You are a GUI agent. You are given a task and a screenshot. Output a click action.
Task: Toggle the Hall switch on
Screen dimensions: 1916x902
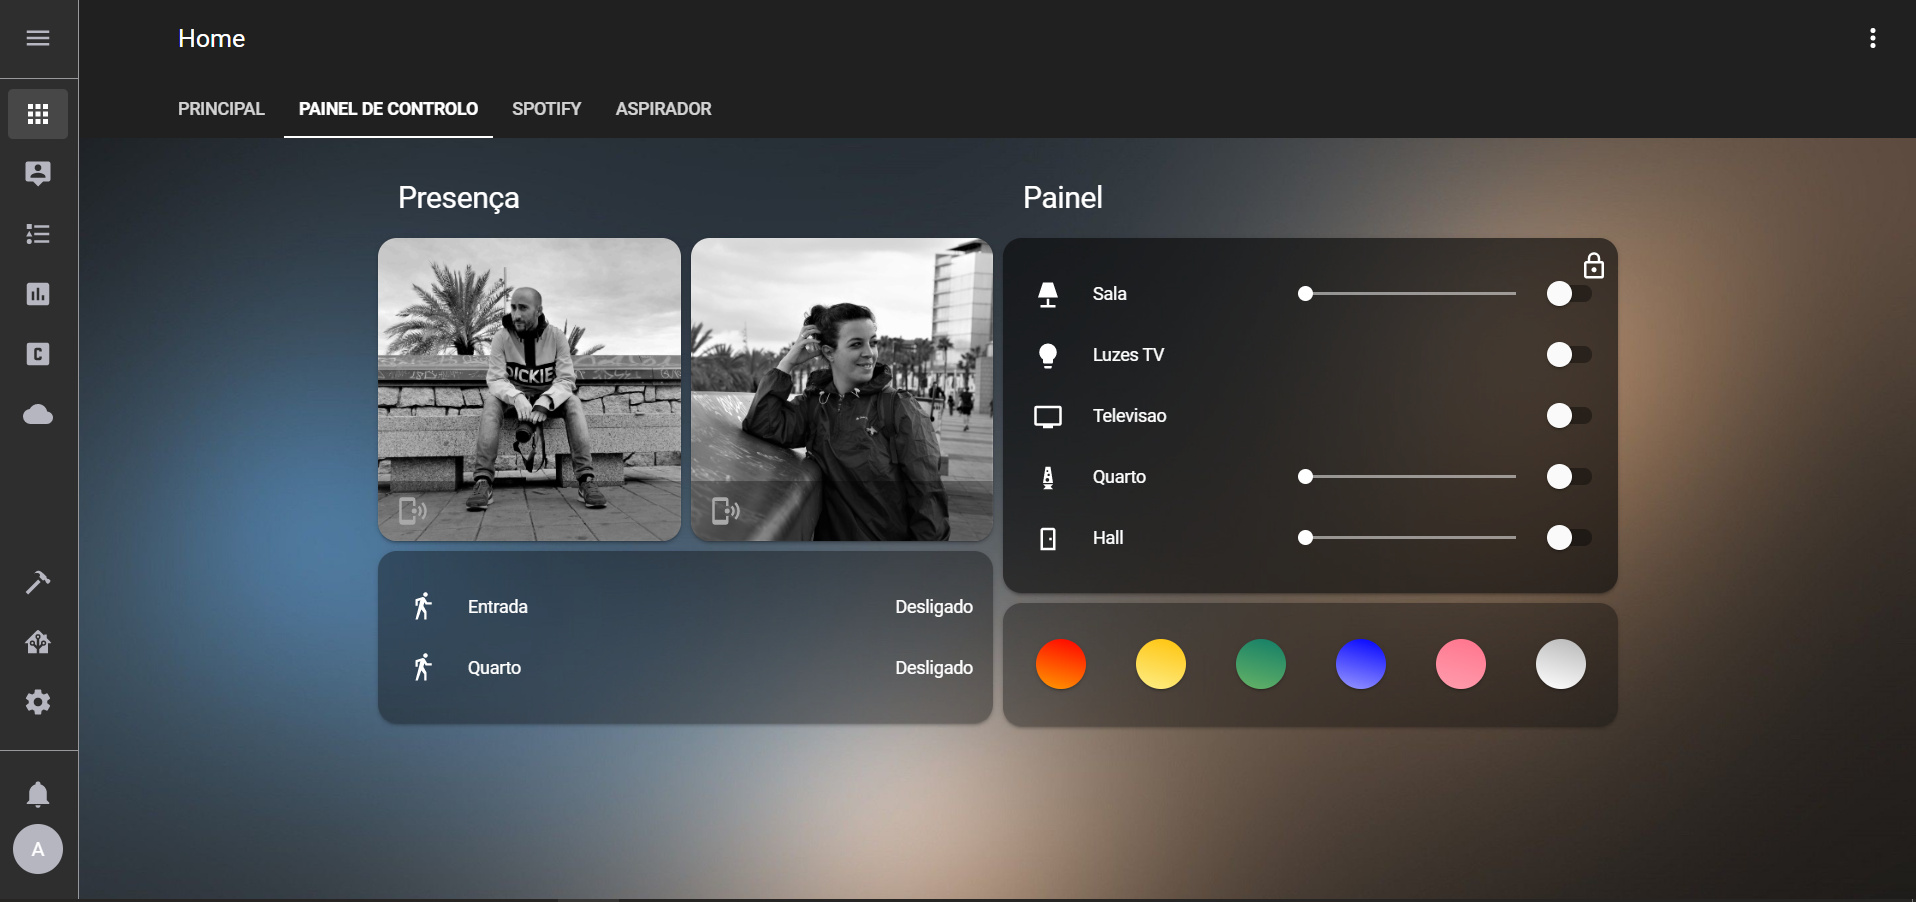pos(1566,538)
